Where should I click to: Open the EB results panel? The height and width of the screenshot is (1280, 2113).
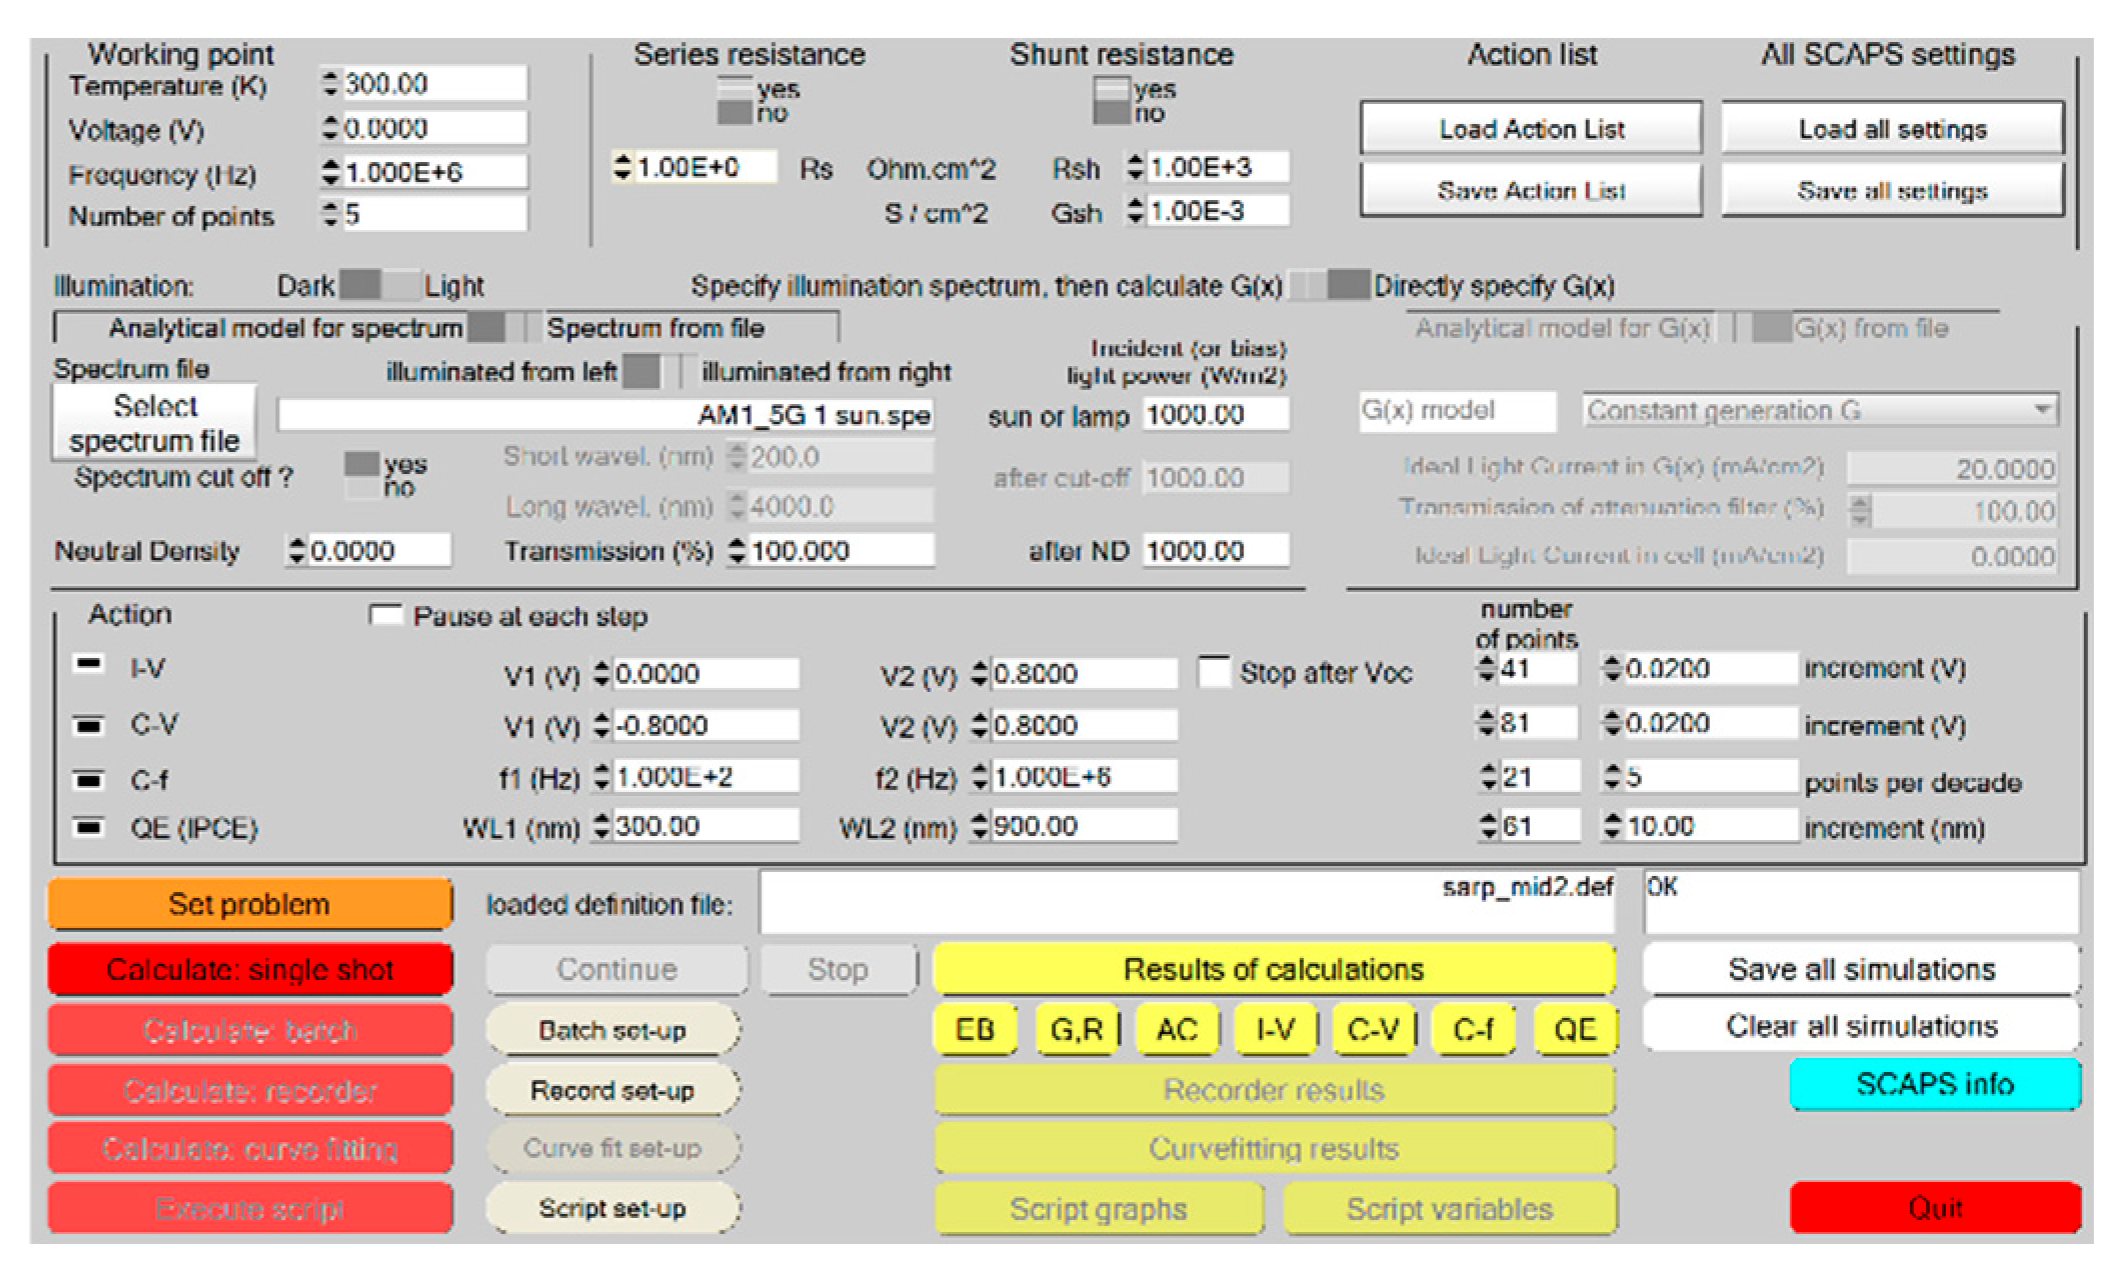pyautogui.click(x=974, y=1029)
